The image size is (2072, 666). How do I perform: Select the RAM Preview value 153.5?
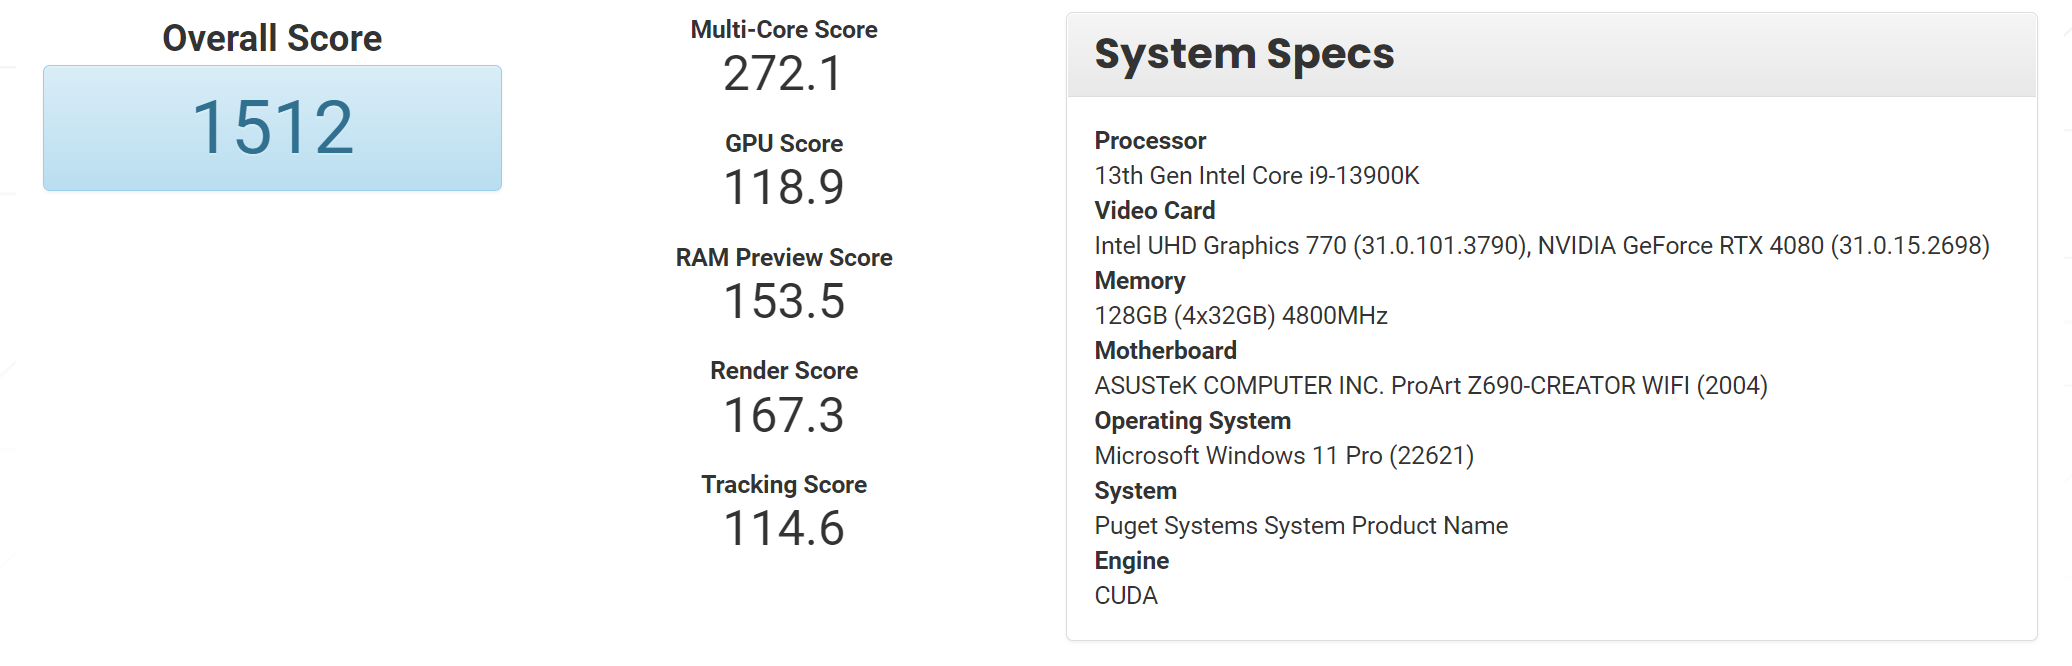784,302
